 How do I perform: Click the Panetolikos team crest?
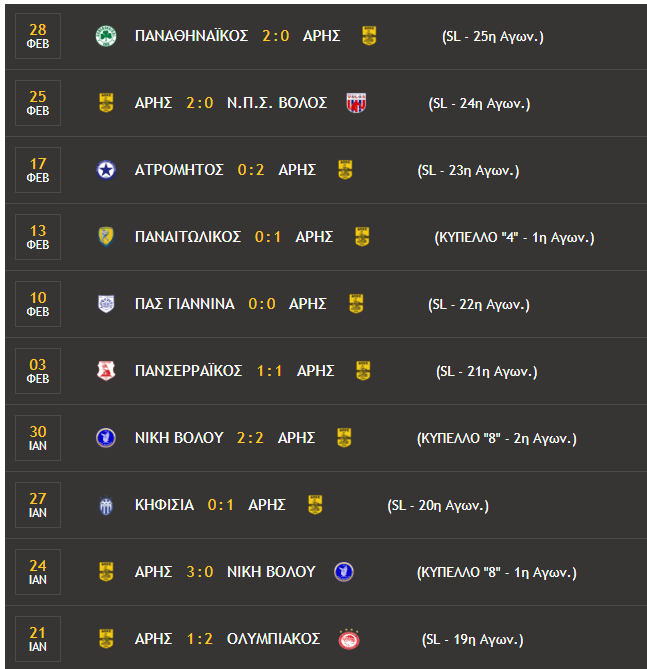click(106, 237)
